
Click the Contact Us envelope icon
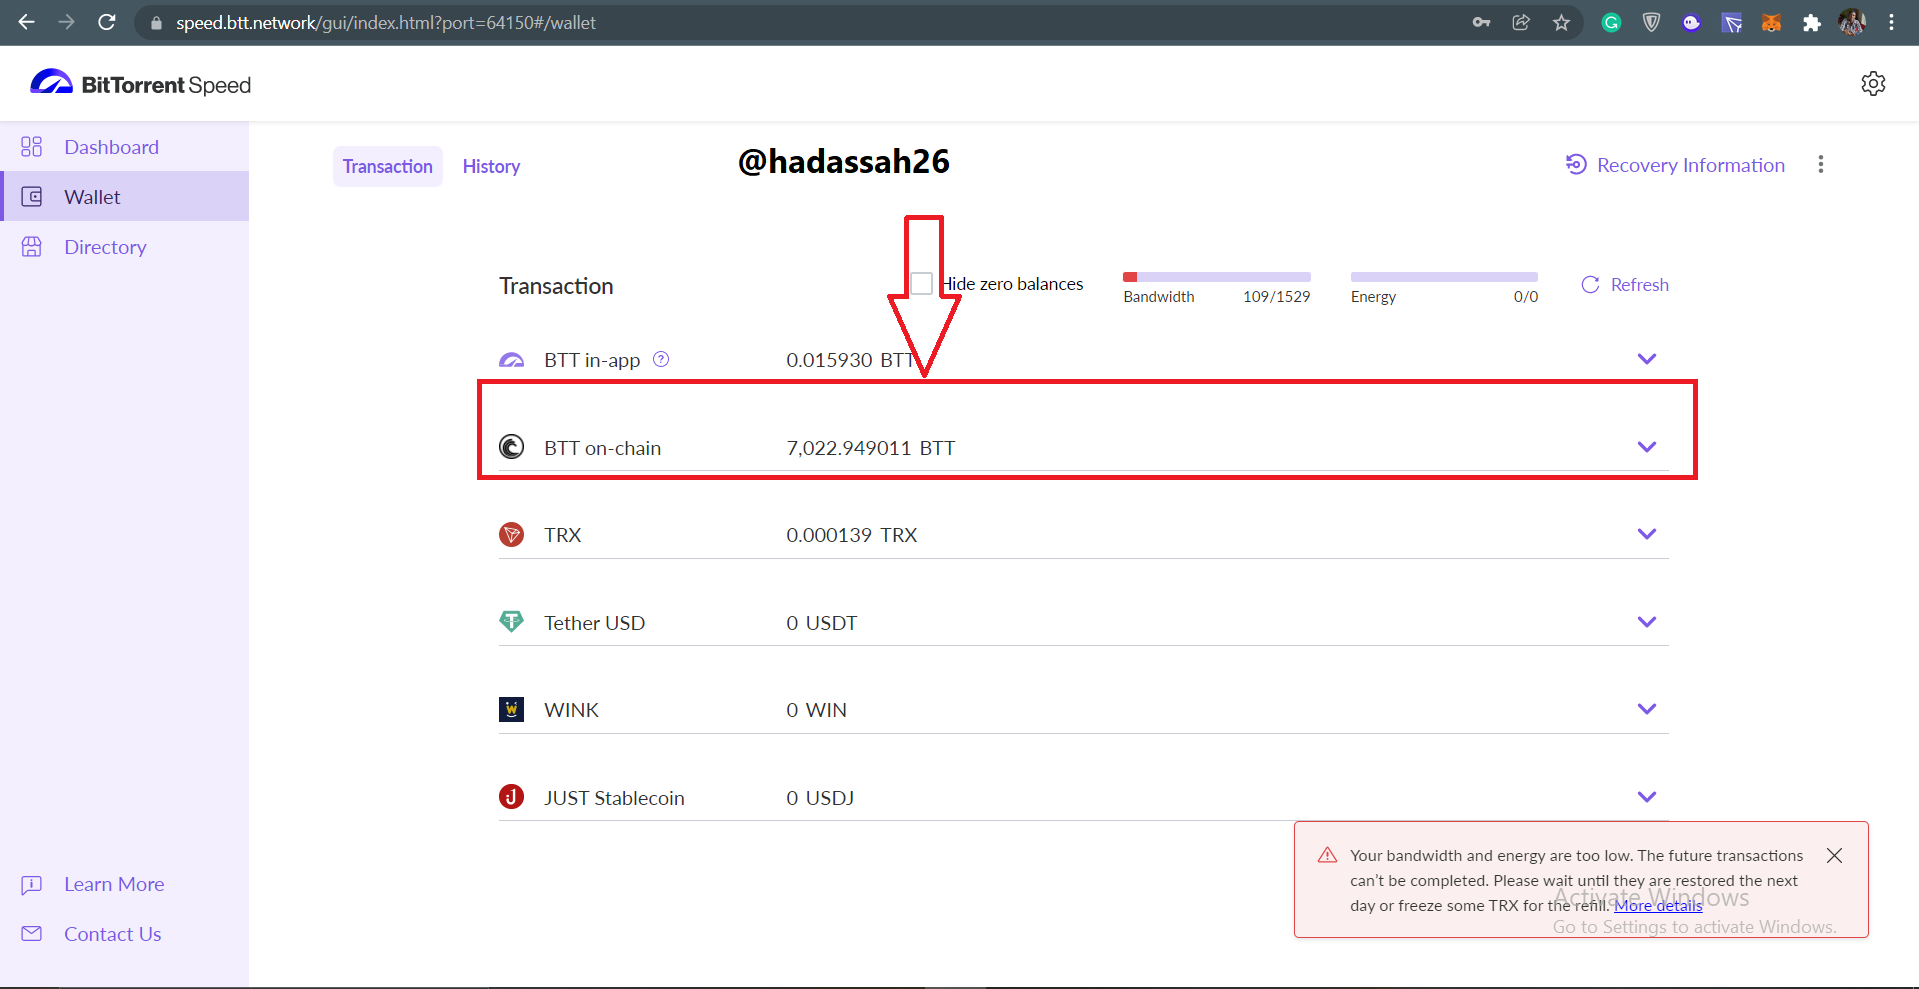pos(32,934)
